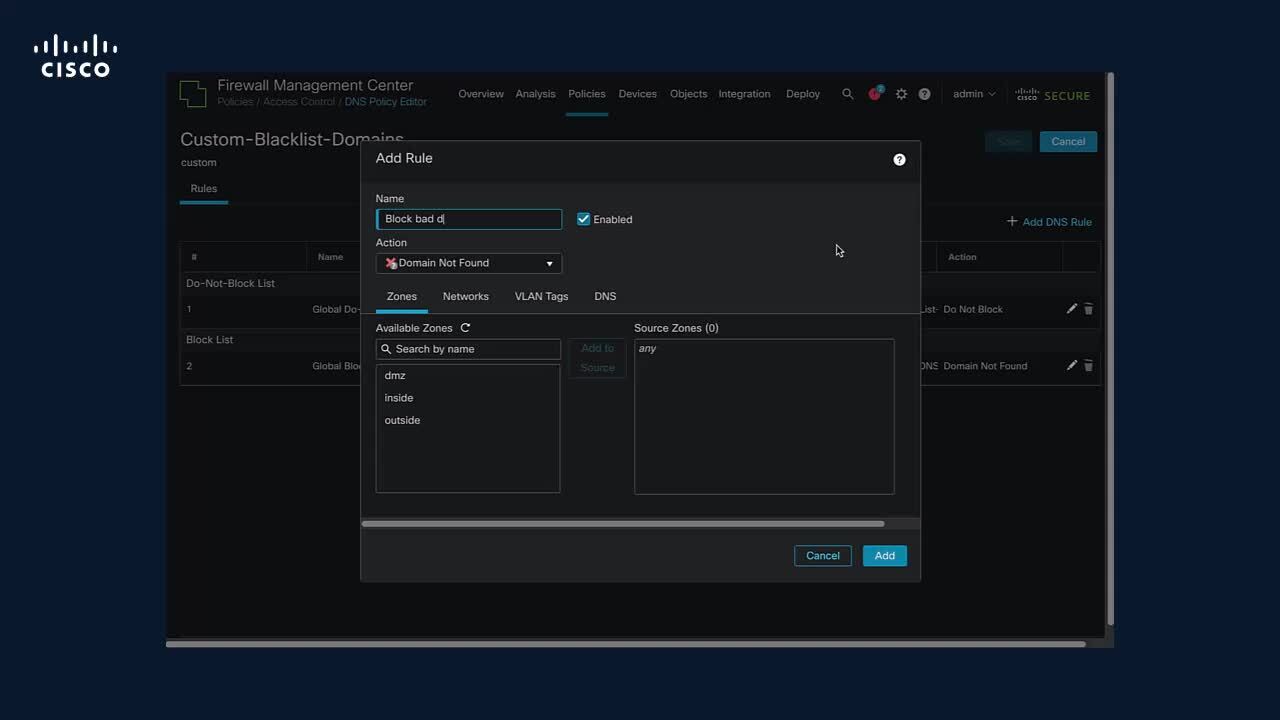Switch to the Networks tab

466,296
